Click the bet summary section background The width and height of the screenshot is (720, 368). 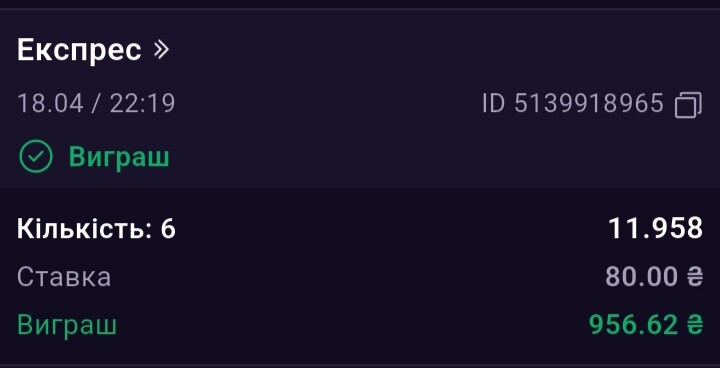tap(360, 277)
